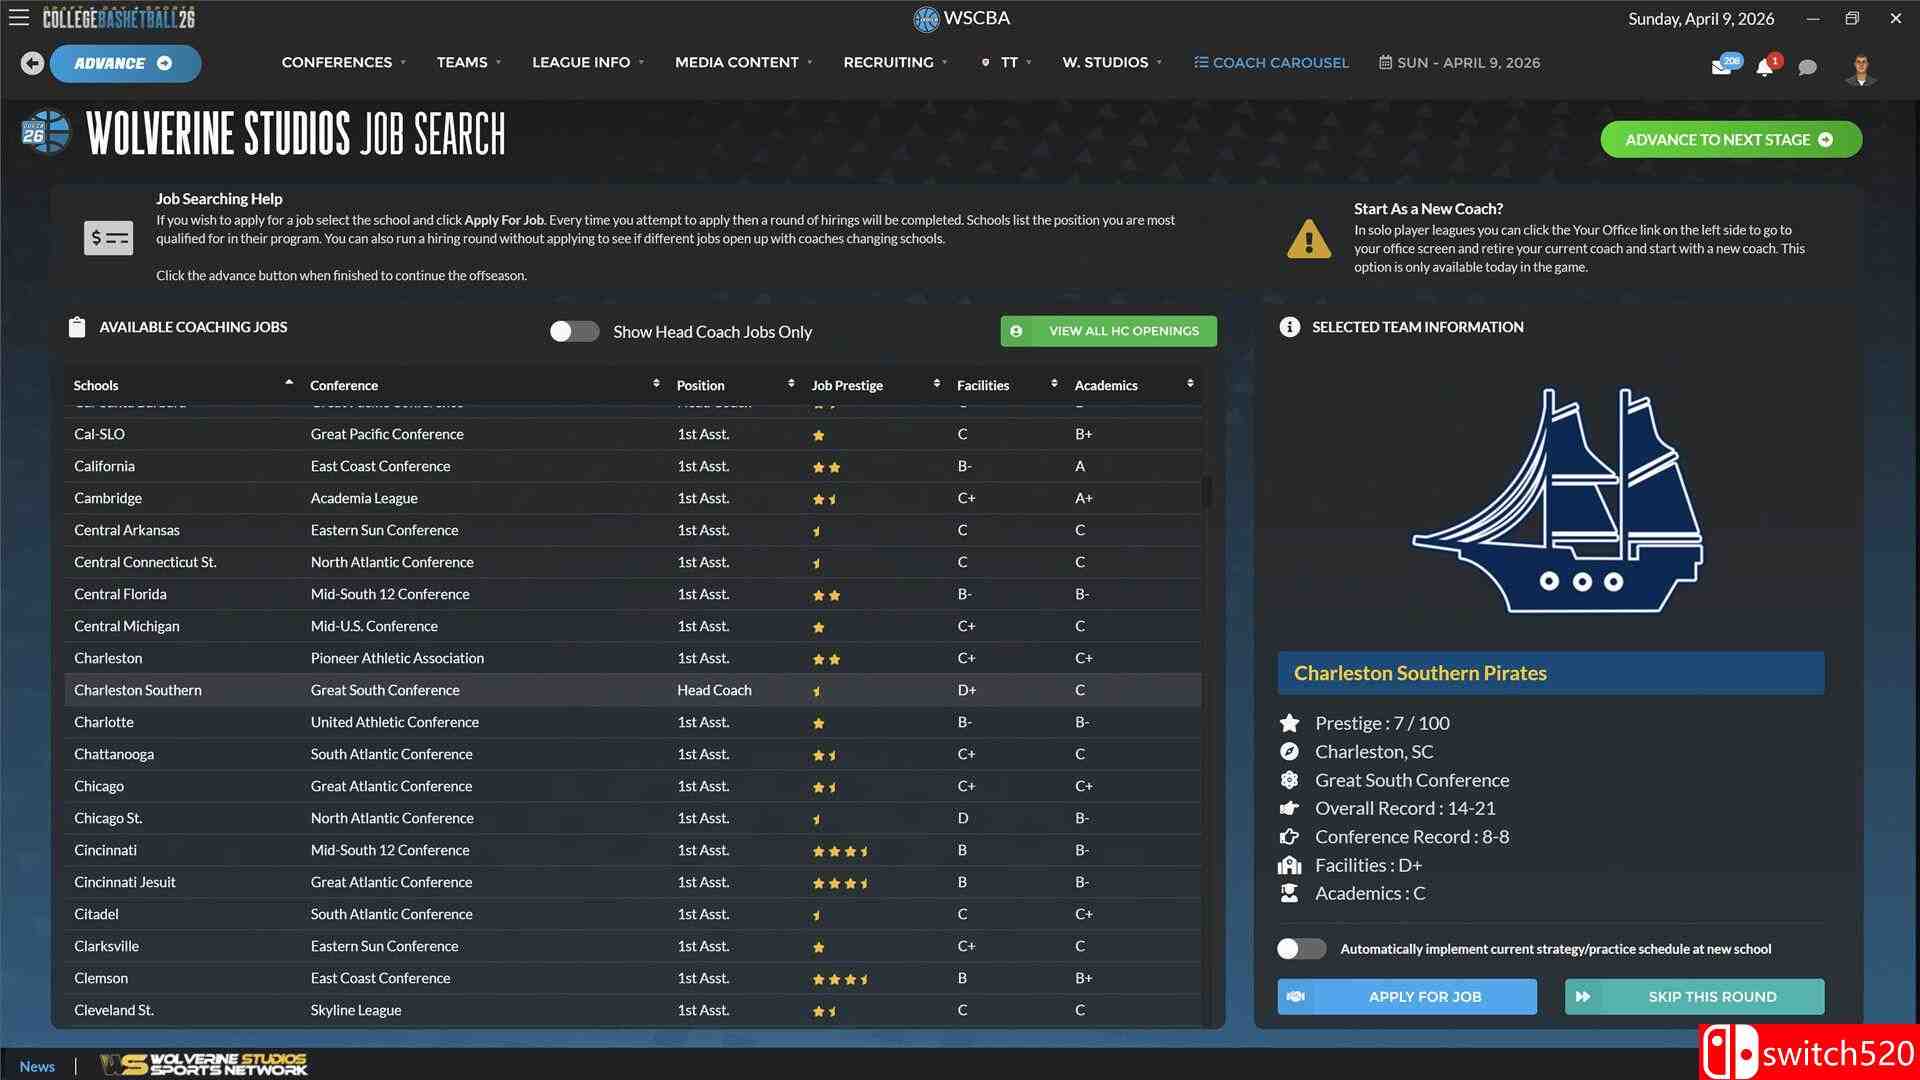Select the Citadel job row
1920x1080 pixels.
(x=633, y=914)
